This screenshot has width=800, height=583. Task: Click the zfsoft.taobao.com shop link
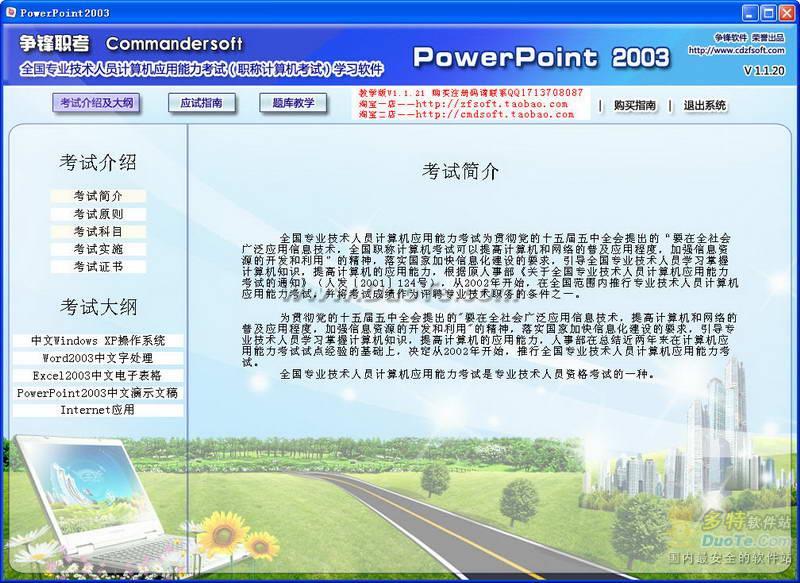coord(491,104)
